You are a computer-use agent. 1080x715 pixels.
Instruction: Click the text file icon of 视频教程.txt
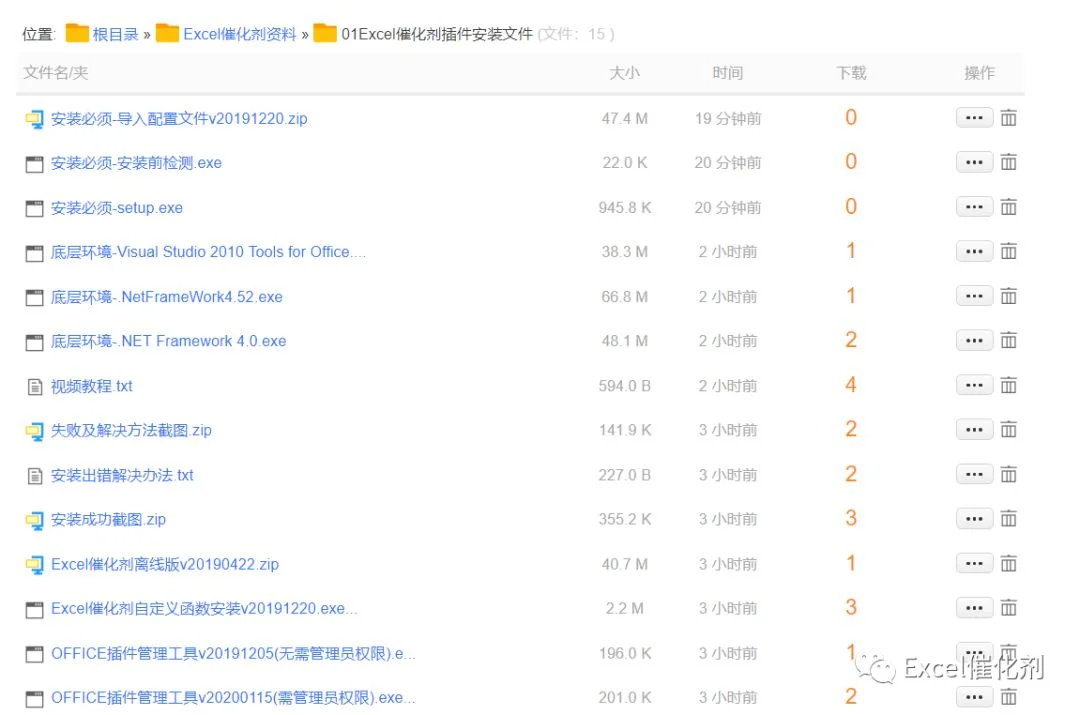point(34,387)
